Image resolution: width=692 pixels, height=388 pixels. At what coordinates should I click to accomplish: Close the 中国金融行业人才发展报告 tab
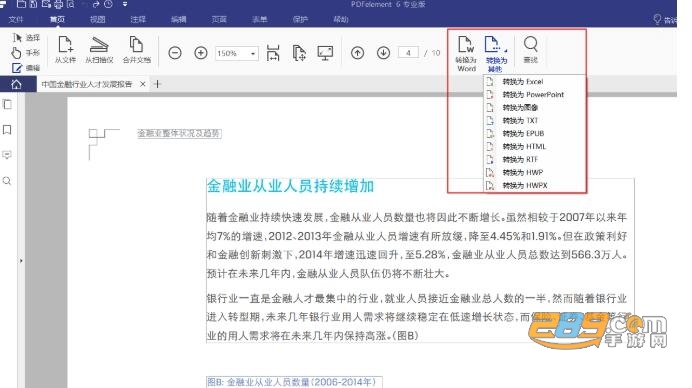click(x=143, y=84)
